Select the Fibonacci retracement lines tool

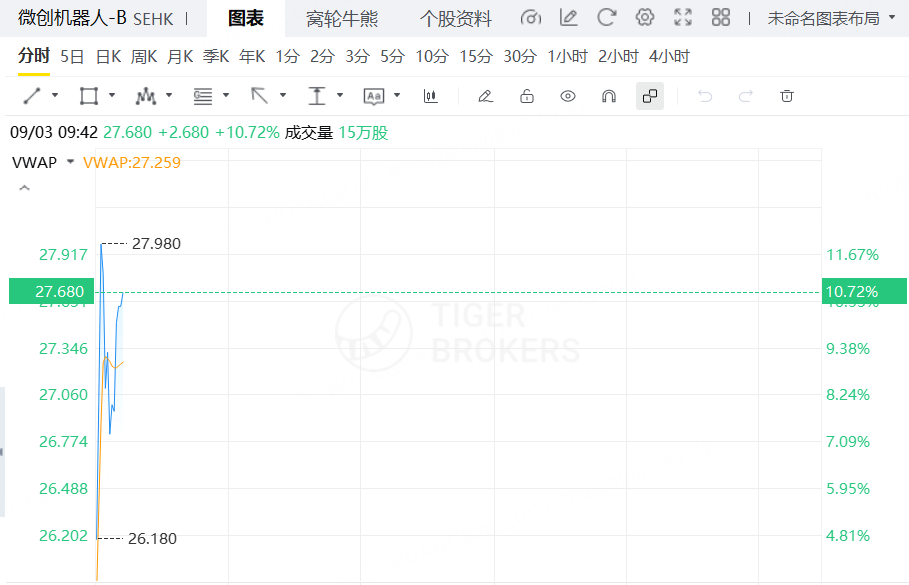click(202, 96)
